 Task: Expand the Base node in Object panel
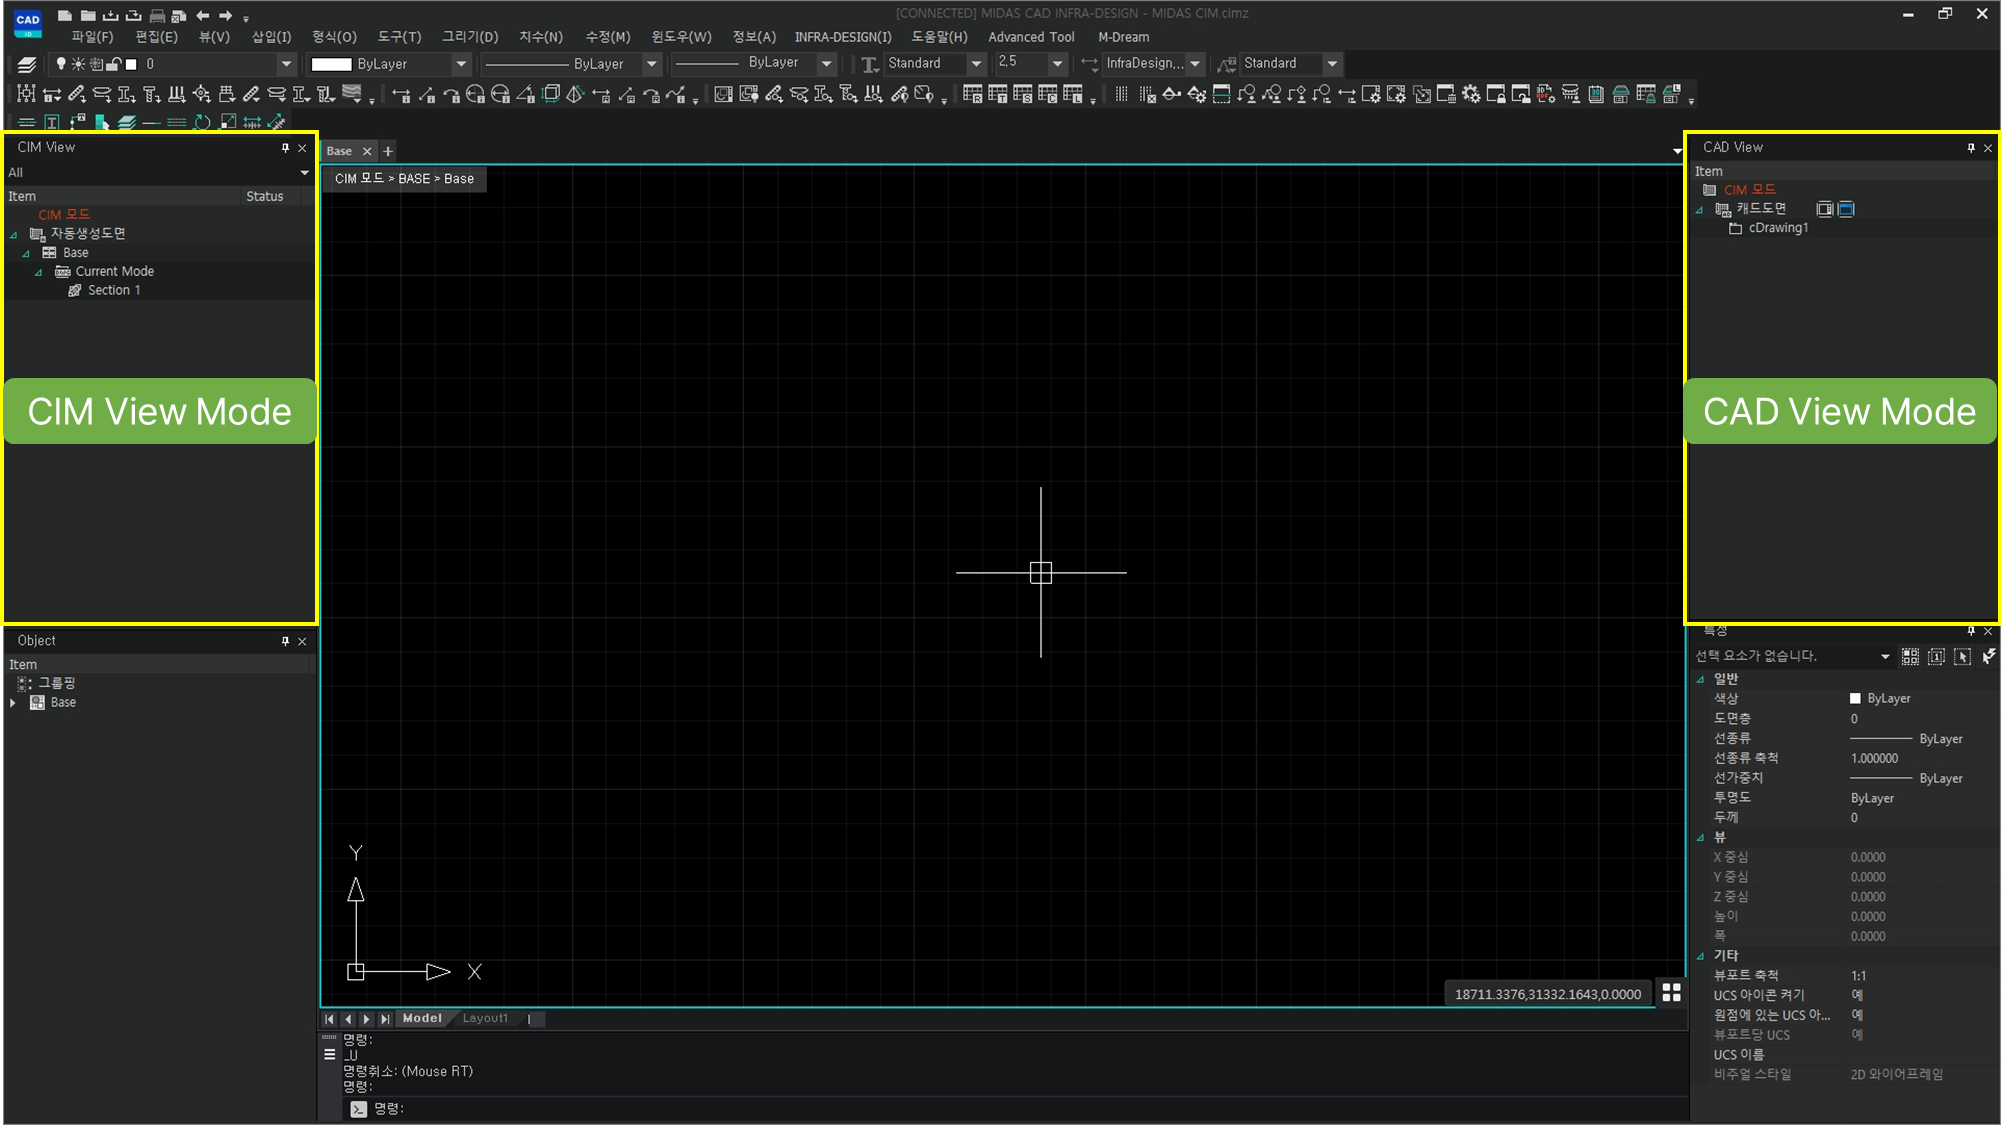(x=13, y=703)
